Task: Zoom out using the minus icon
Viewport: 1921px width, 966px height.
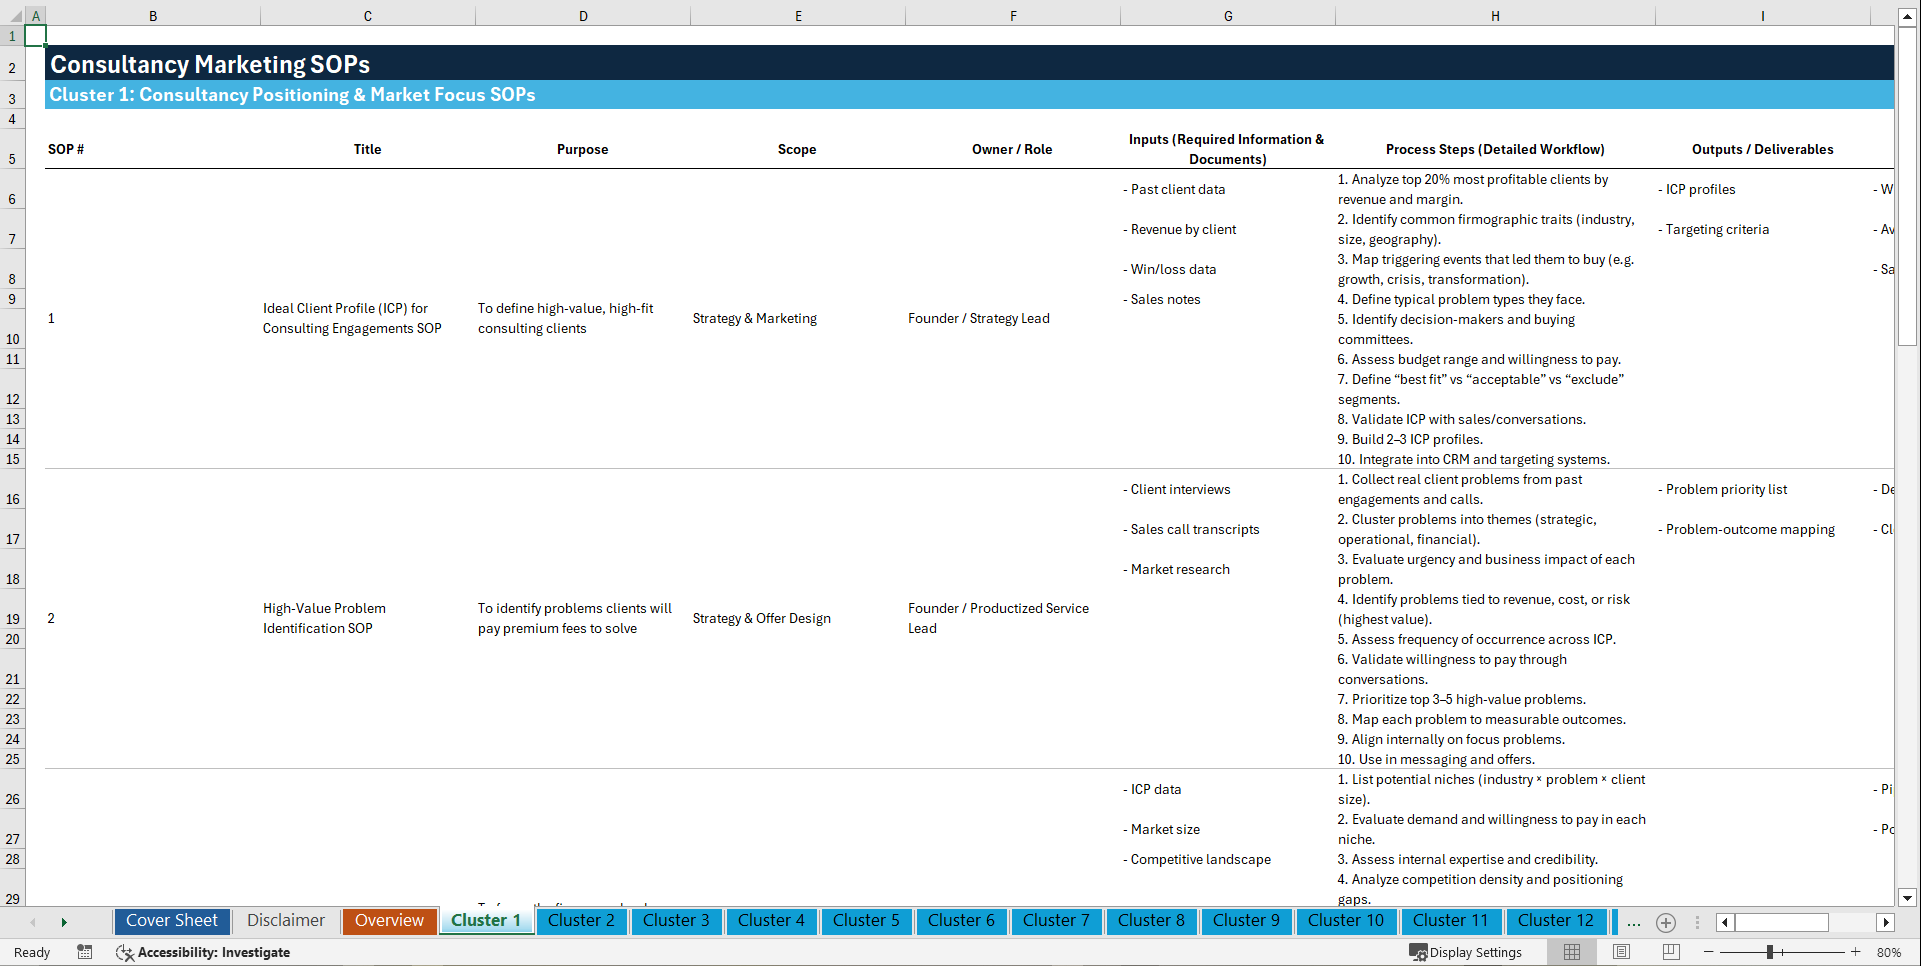Action: click(1710, 952)
